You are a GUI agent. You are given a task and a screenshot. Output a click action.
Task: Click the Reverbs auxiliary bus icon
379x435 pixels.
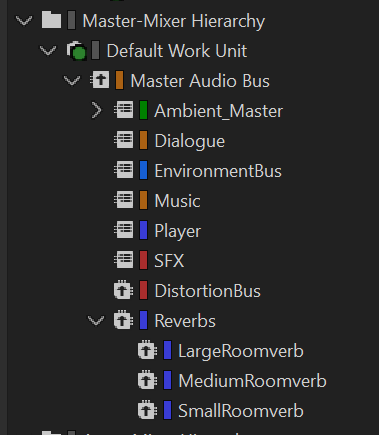point(124,320)
